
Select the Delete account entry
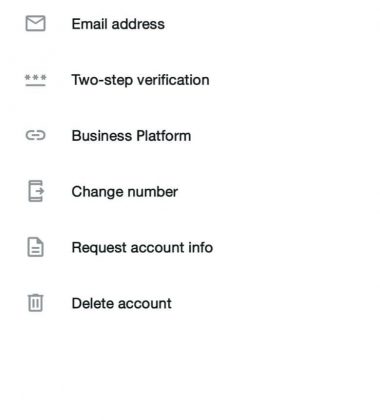pos(190,303)
